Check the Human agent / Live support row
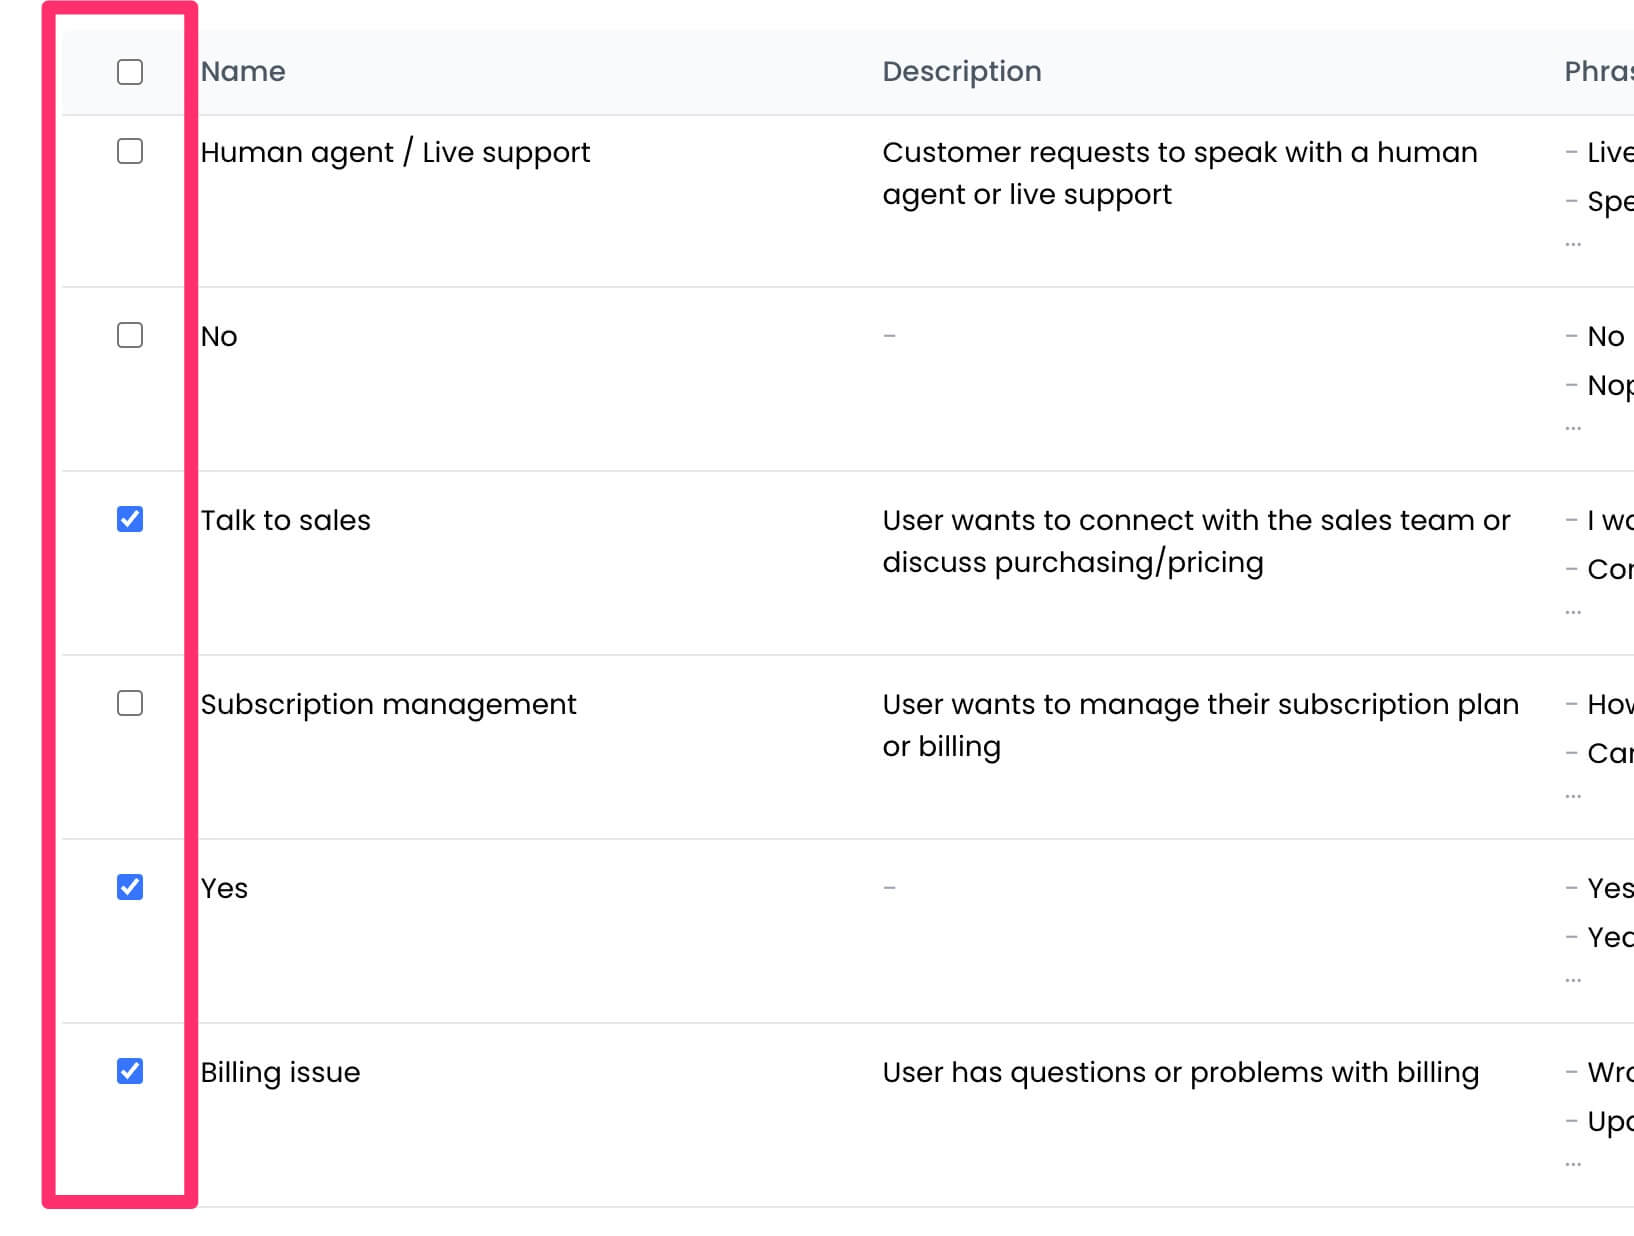 tap(130, 151)
